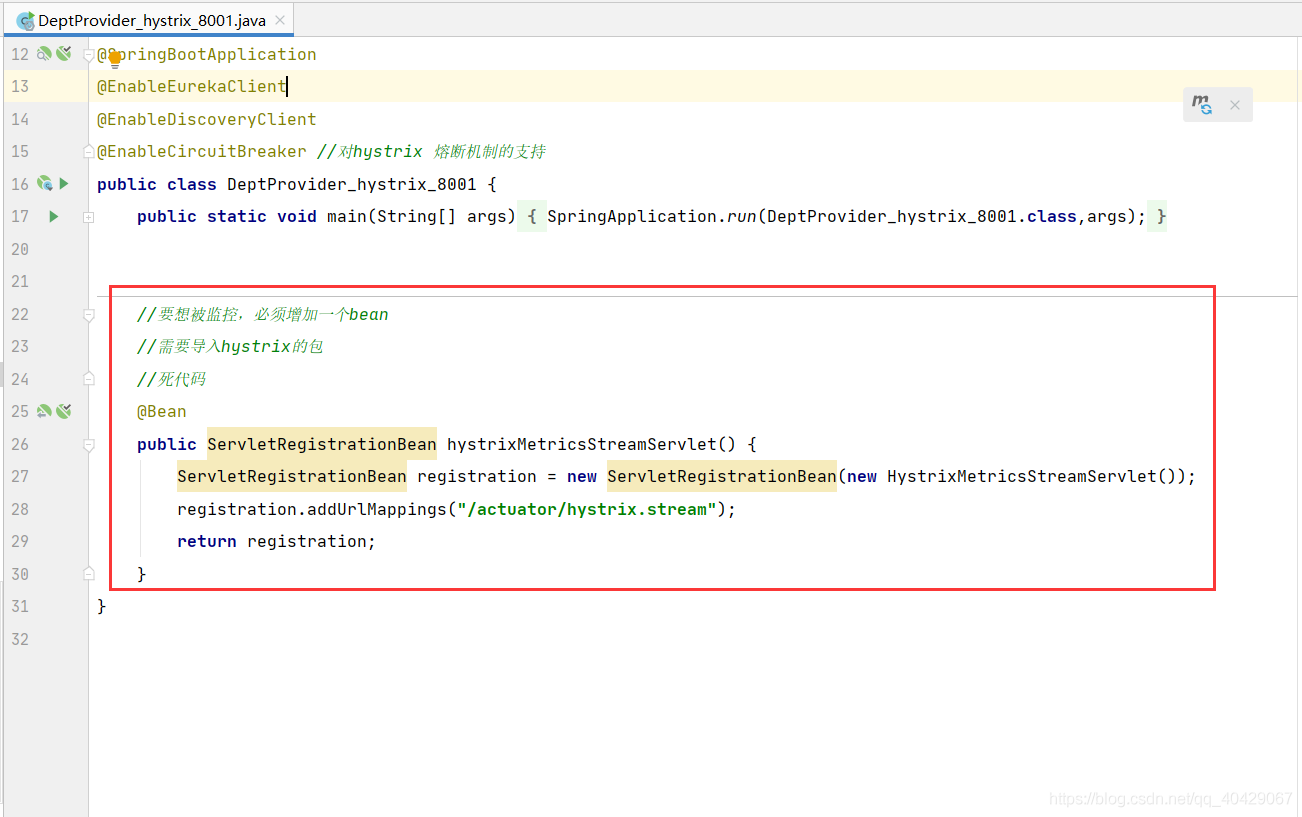This screenshot has width=1302, height=817.
Task: Click the @EnableCircuitBreaker annotation
Action: click(201, 151)
